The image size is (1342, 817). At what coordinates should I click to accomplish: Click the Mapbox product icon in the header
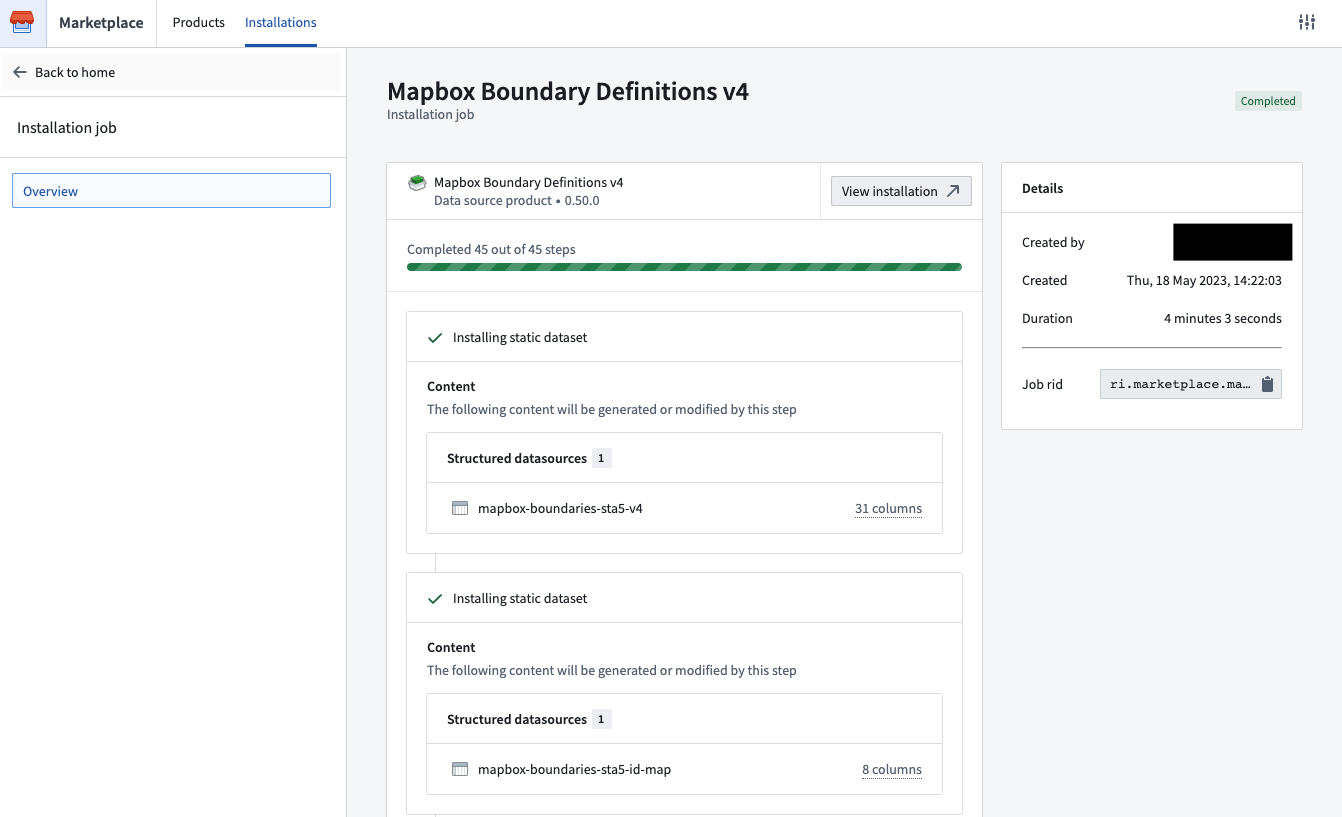(417, 183)
